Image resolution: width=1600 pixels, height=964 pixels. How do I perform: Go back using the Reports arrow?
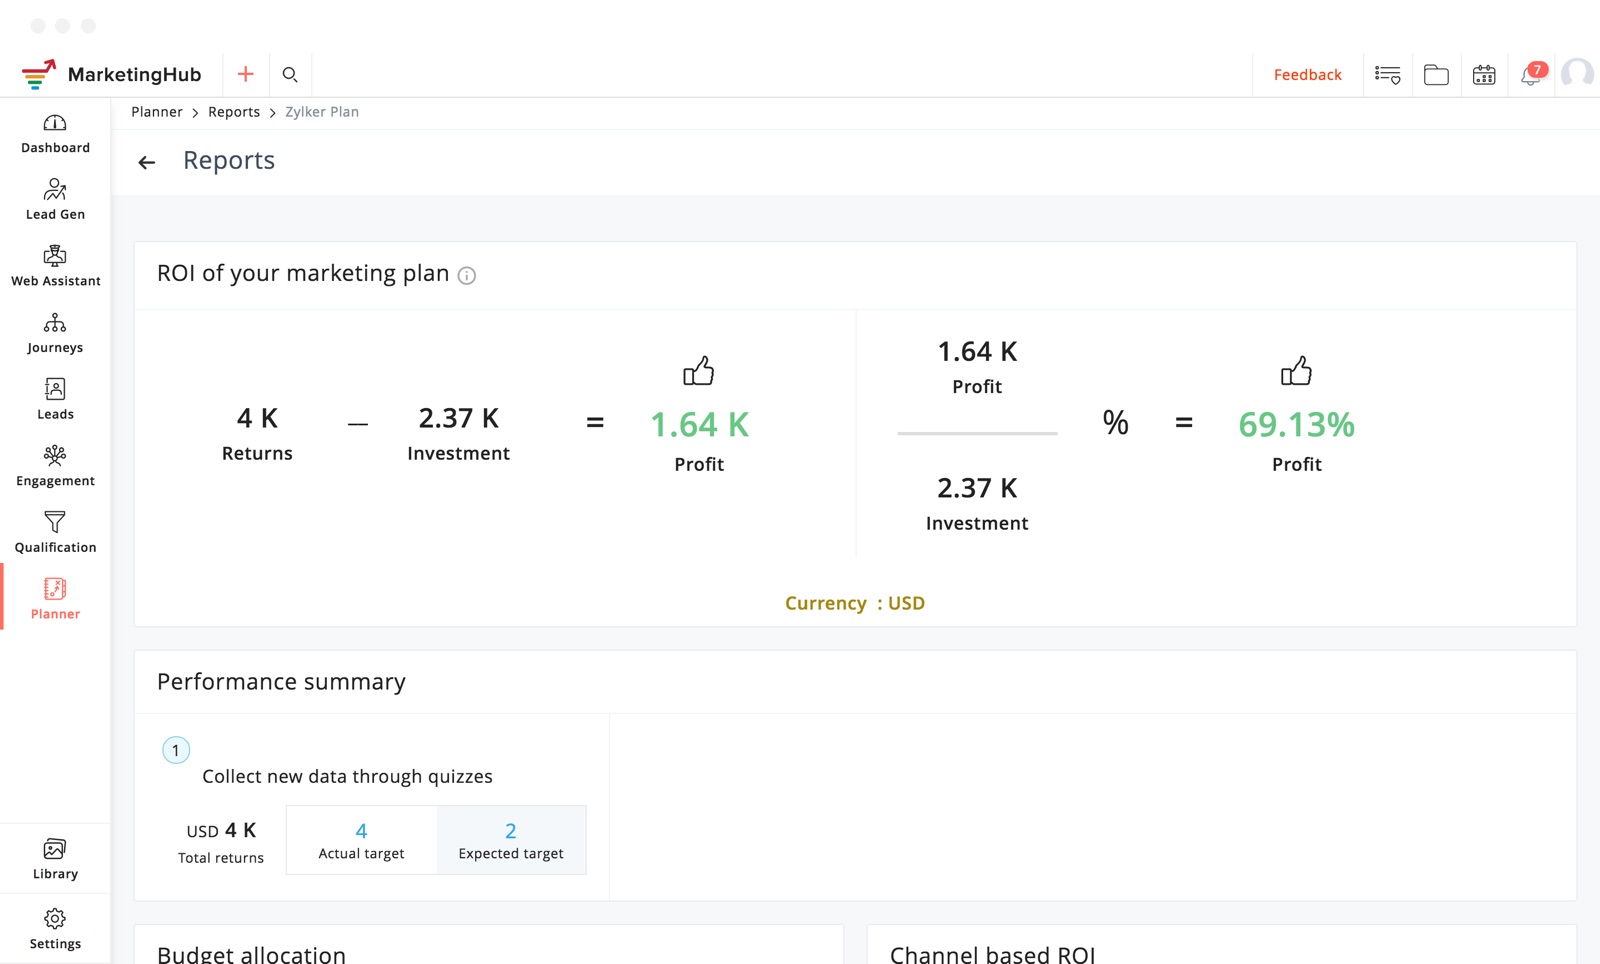147,162
